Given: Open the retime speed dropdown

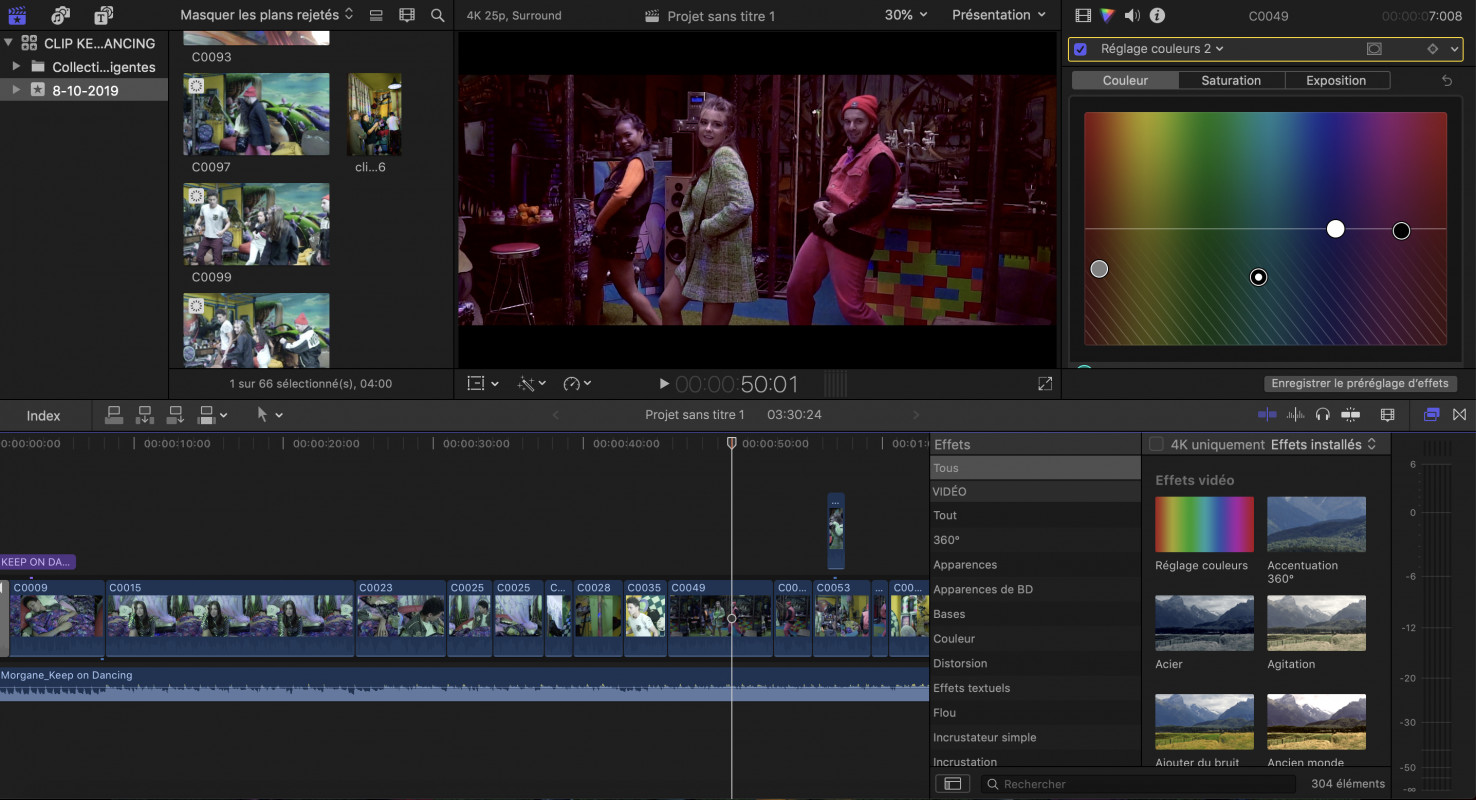Looking at the screenshot, I should pos(577,384).
